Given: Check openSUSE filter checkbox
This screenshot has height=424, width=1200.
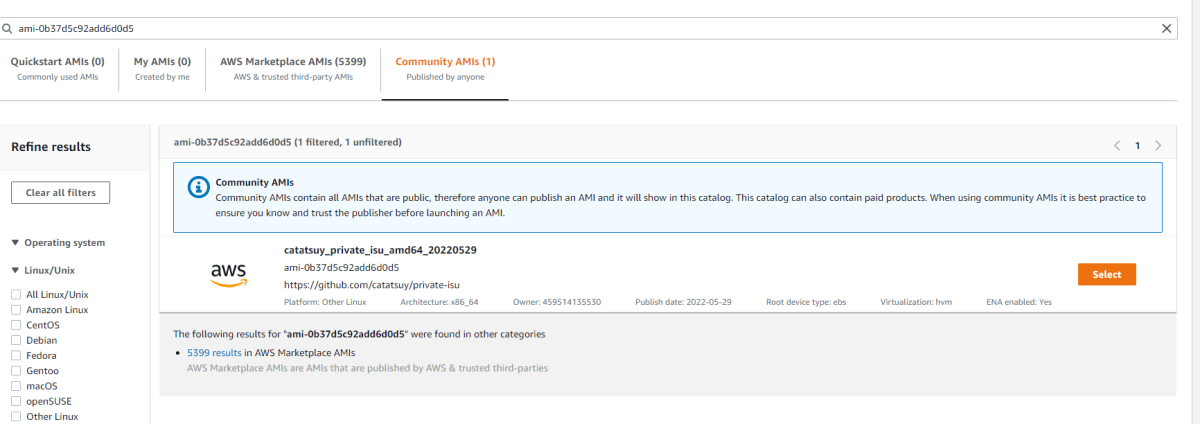Looking at the screenshot, I should 16,401.
